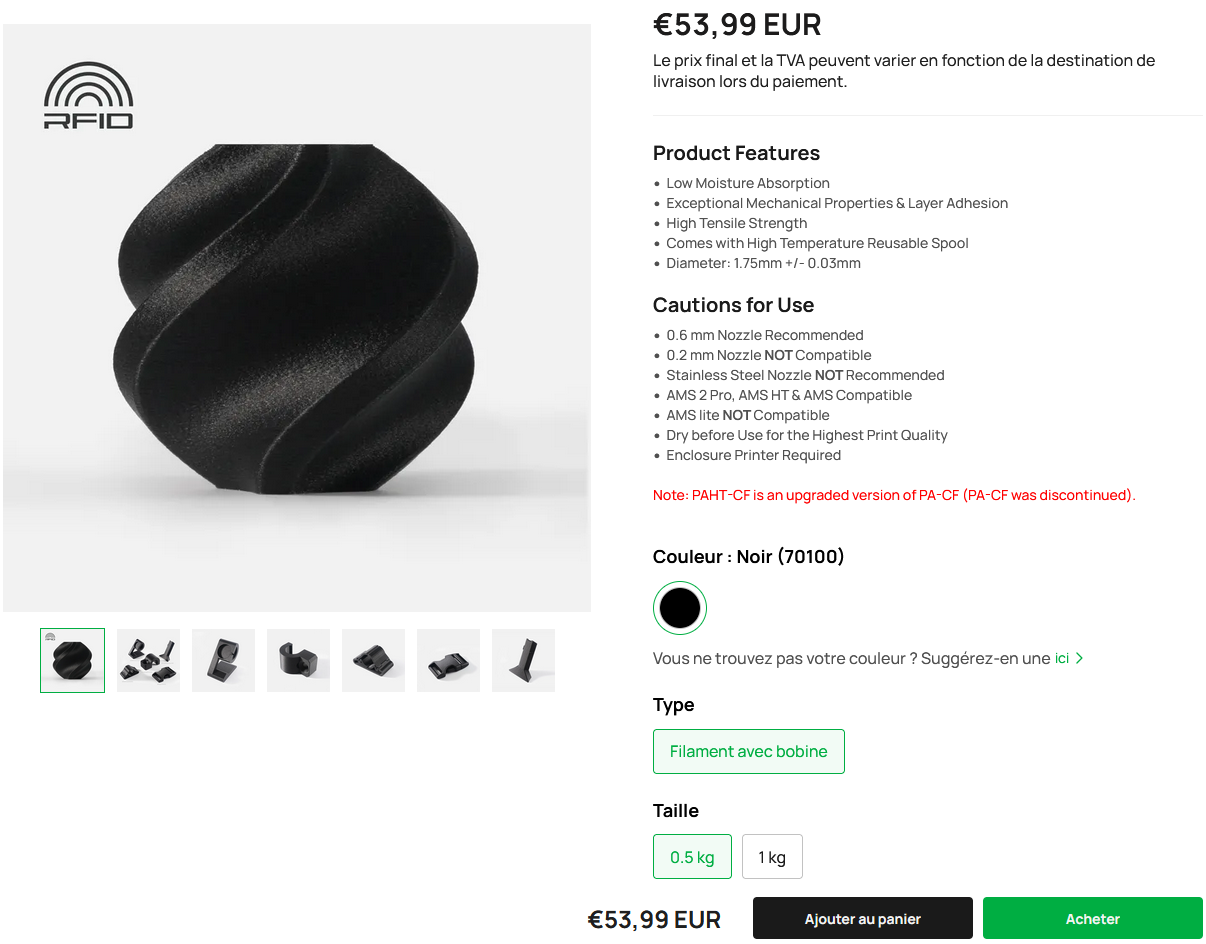Select the fifth product thumbnail
Screen dimensions: 1206x944
pos(373,660)
